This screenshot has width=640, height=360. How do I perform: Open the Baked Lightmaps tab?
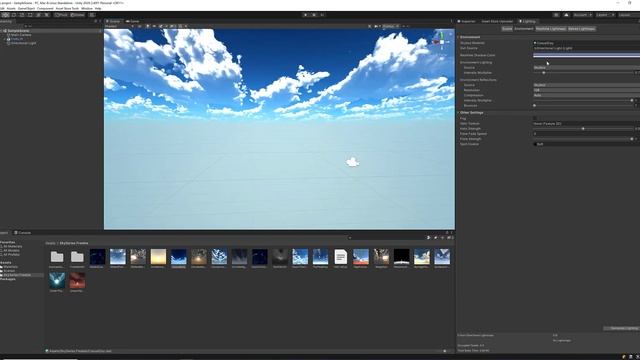(582, 29)
